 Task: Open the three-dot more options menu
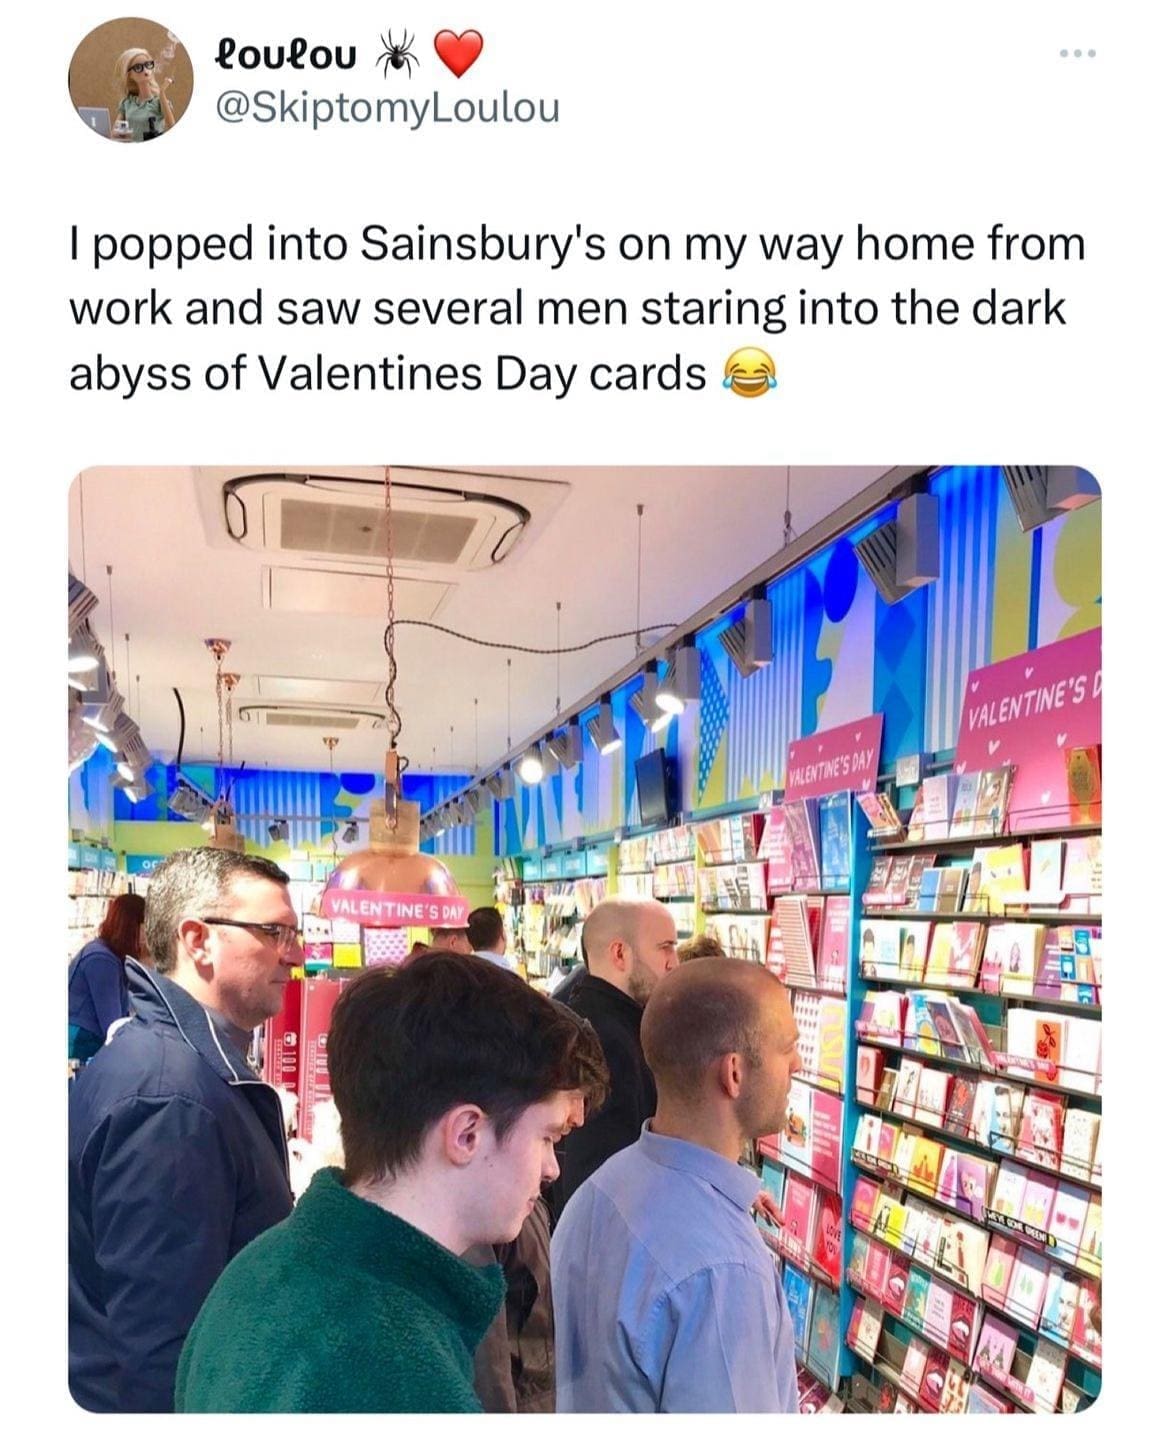pyautogui.click(x=1078, y=53)
